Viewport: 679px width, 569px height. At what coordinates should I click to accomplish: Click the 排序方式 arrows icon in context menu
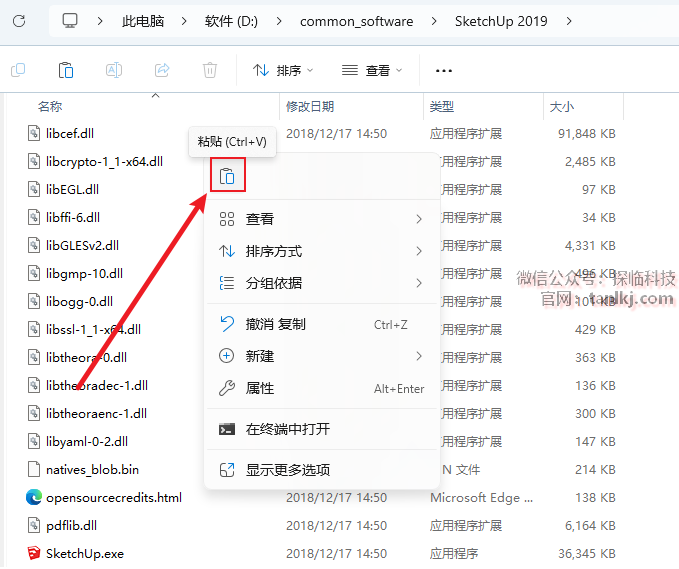pos(227,251)
